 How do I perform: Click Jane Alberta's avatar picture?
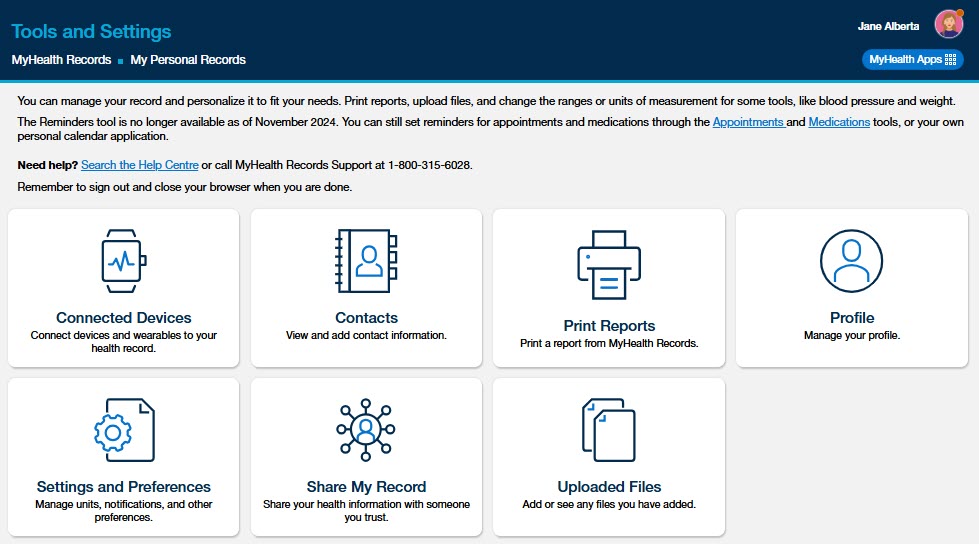pos(948,25)
